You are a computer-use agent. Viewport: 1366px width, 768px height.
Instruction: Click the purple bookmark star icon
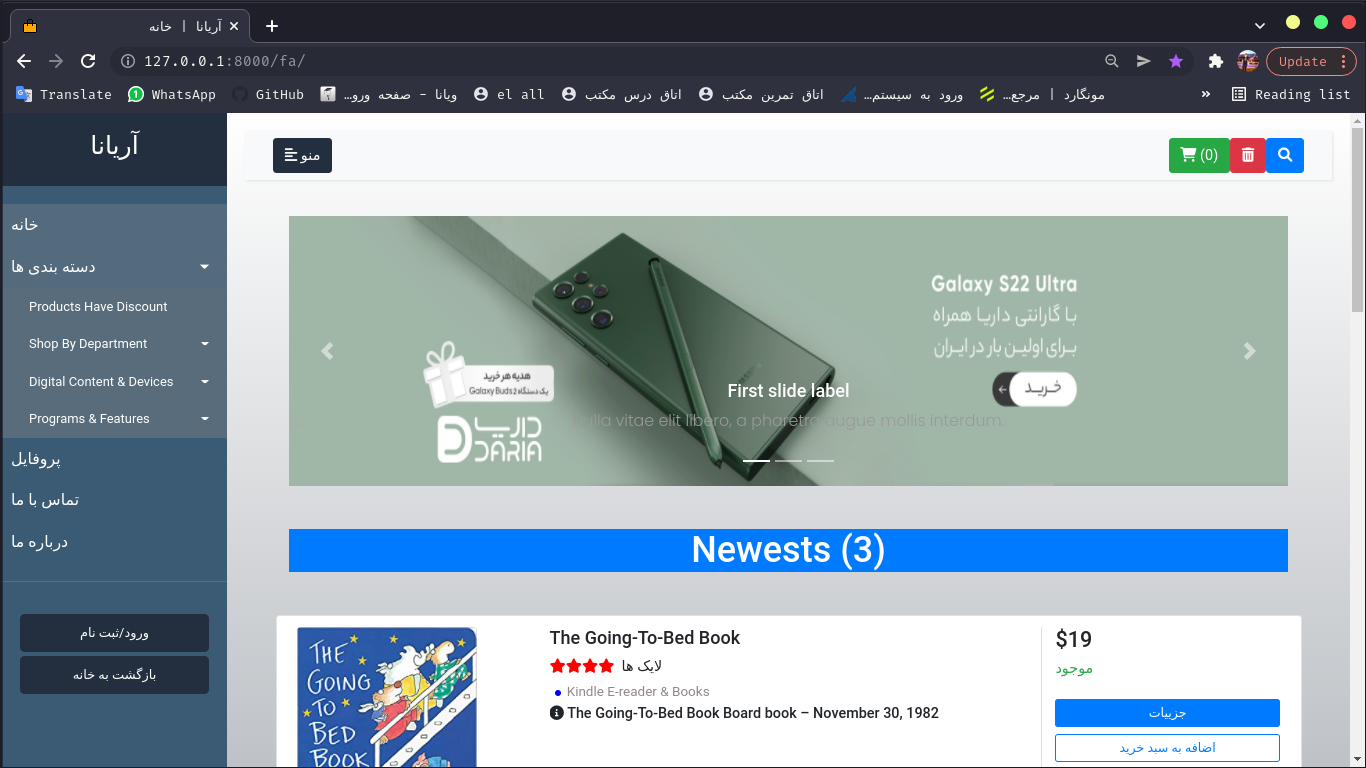tap(1176, 61)
